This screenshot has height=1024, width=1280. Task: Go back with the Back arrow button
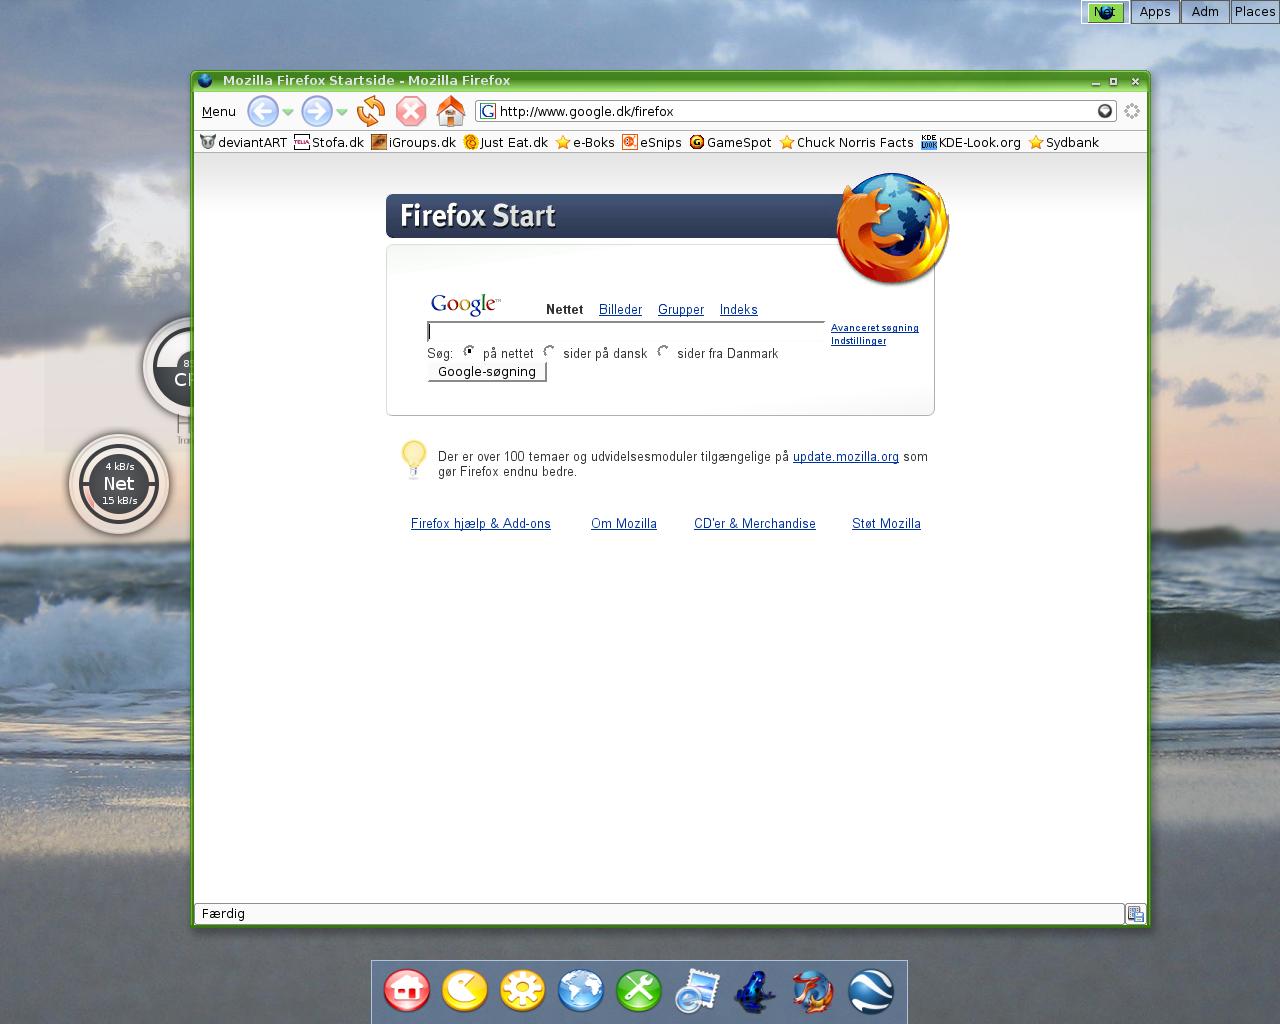263,111
